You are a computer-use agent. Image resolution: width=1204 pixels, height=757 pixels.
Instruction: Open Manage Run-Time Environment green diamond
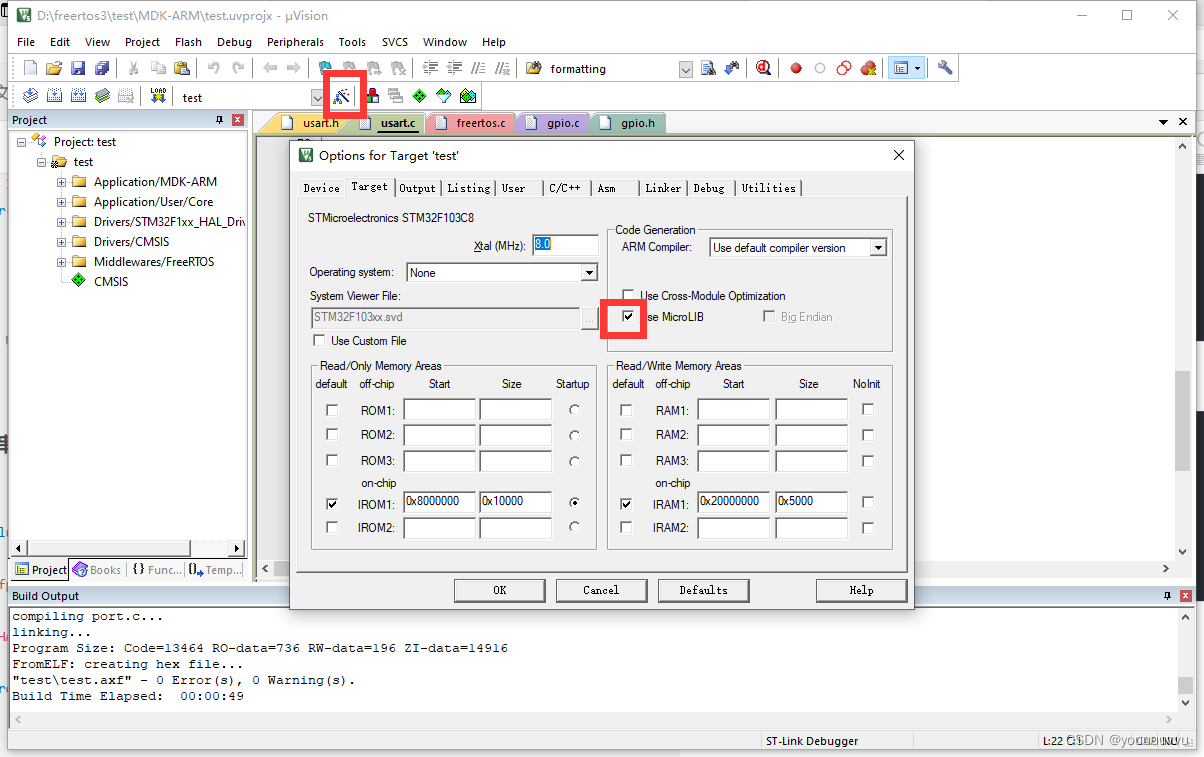(x=420, y=96)
